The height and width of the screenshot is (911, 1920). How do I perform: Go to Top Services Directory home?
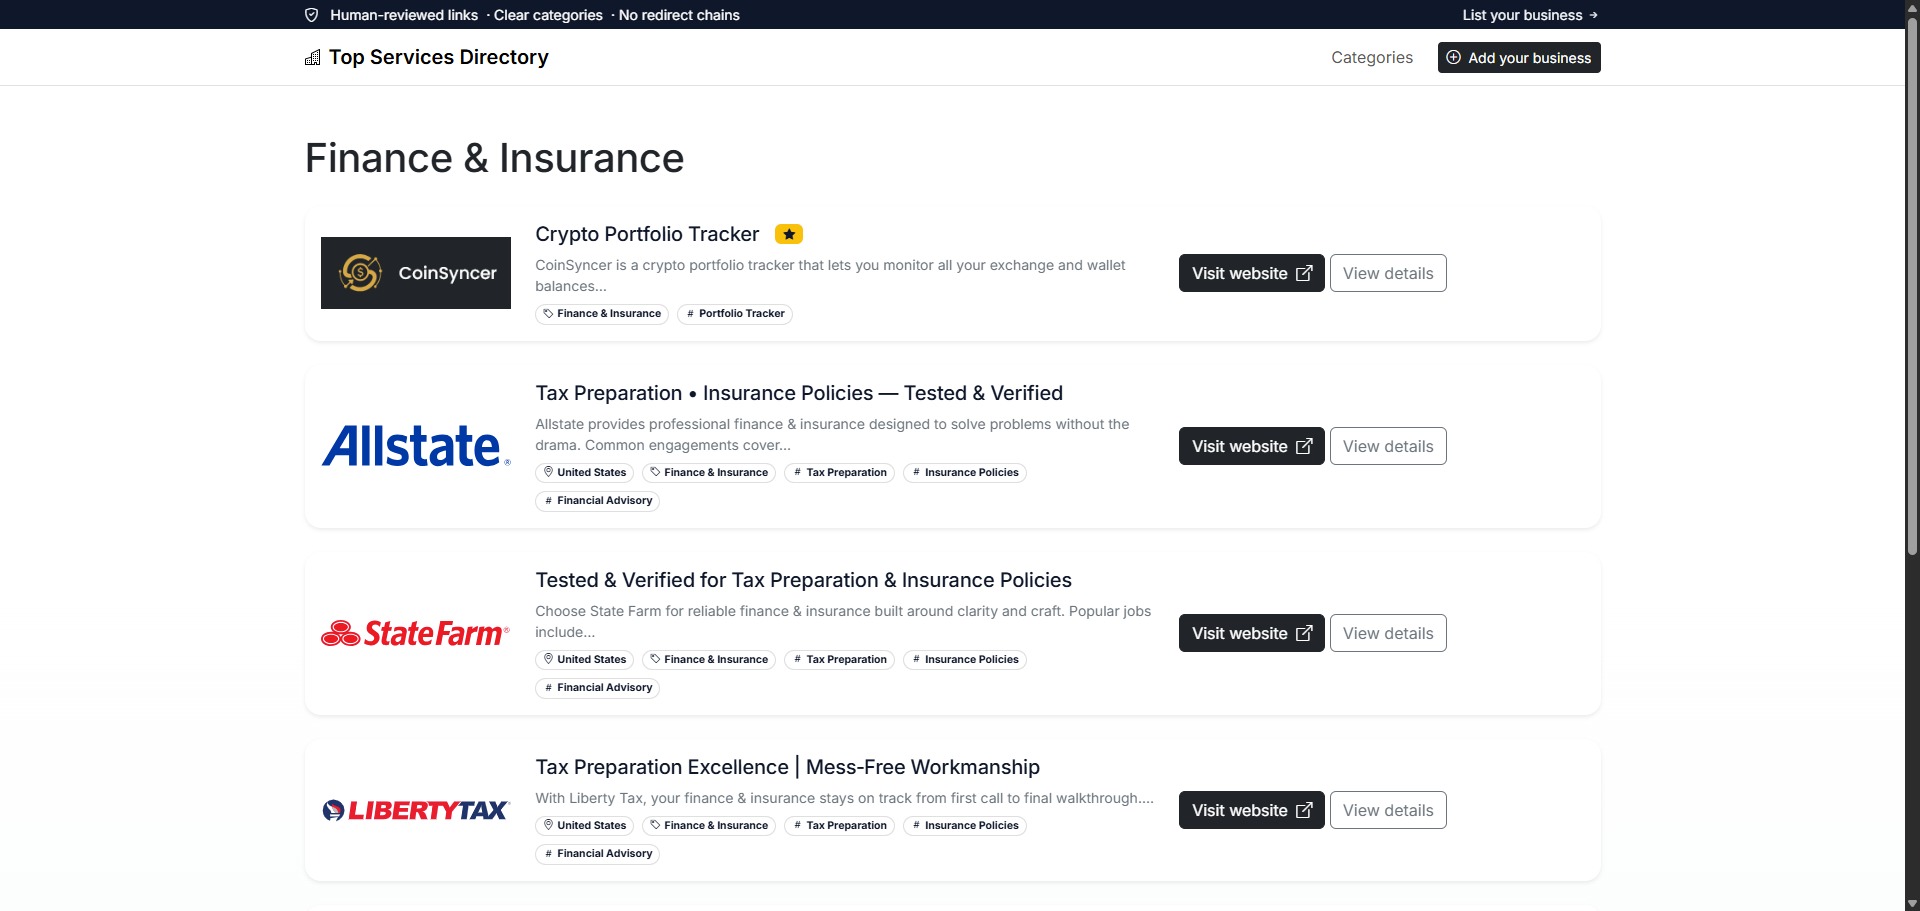click(x=438, y=58)
